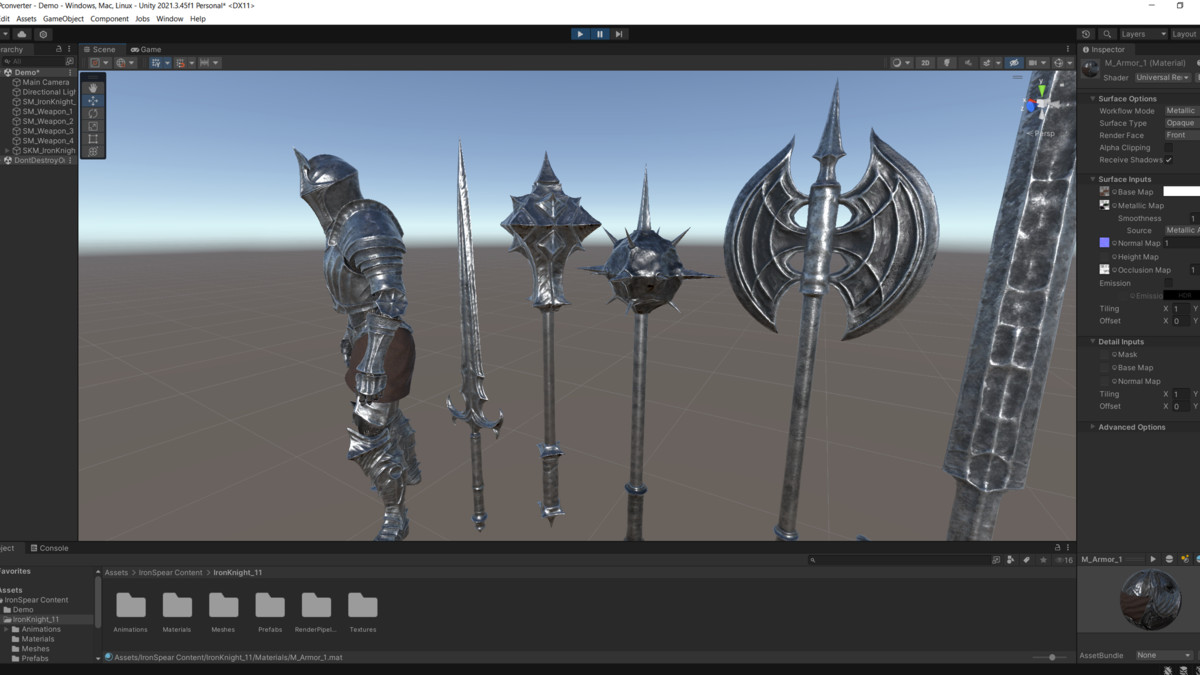The image size is (1200, 675).
Task: Select the Hand view tool
Action: pos(93,88)
